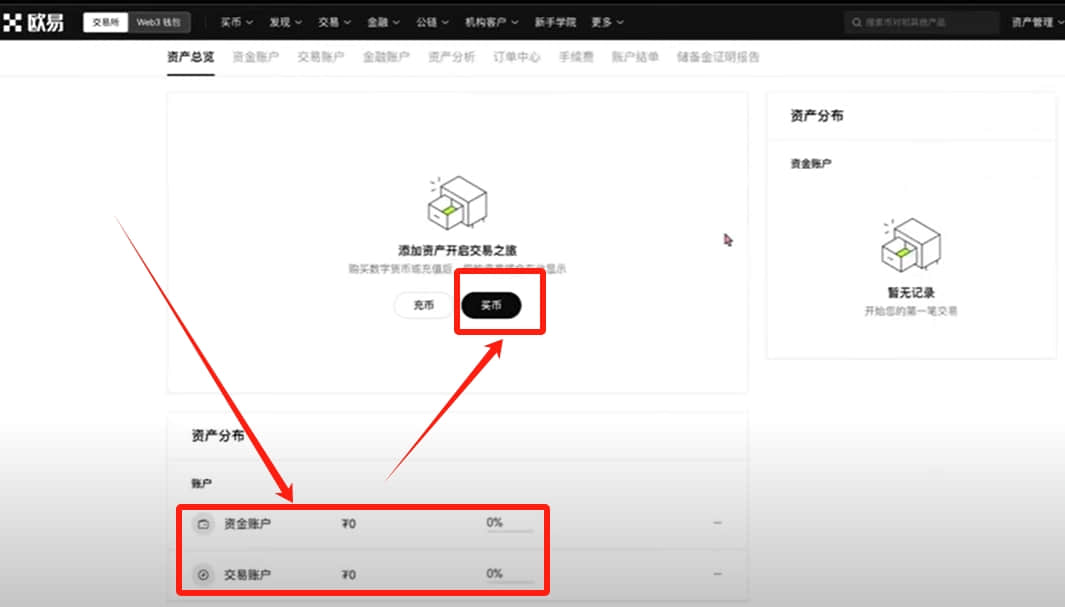This screenshot has height=607, width=1065.
Task: Switch to the Web3 钱包 toggle option
Action: (x=159, y=22)
